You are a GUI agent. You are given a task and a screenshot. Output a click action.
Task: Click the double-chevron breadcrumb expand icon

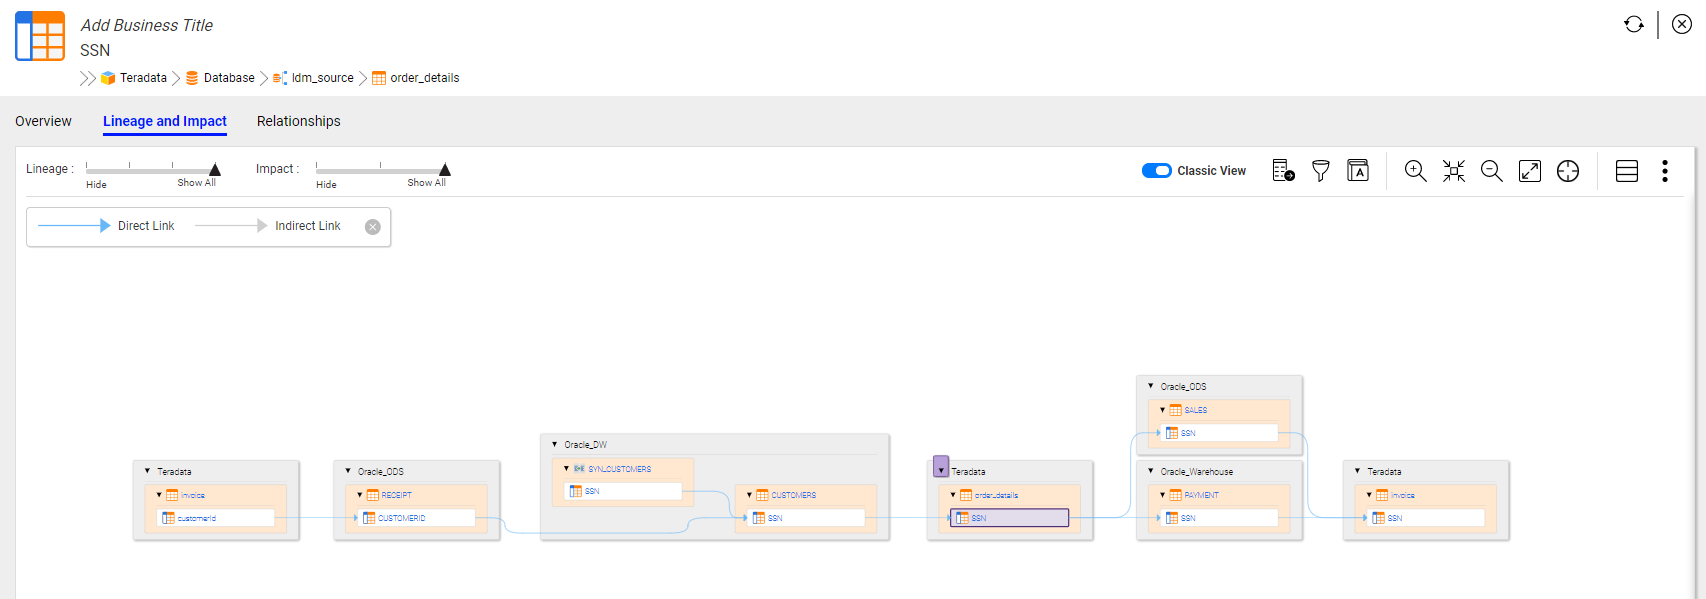[88, 78]
